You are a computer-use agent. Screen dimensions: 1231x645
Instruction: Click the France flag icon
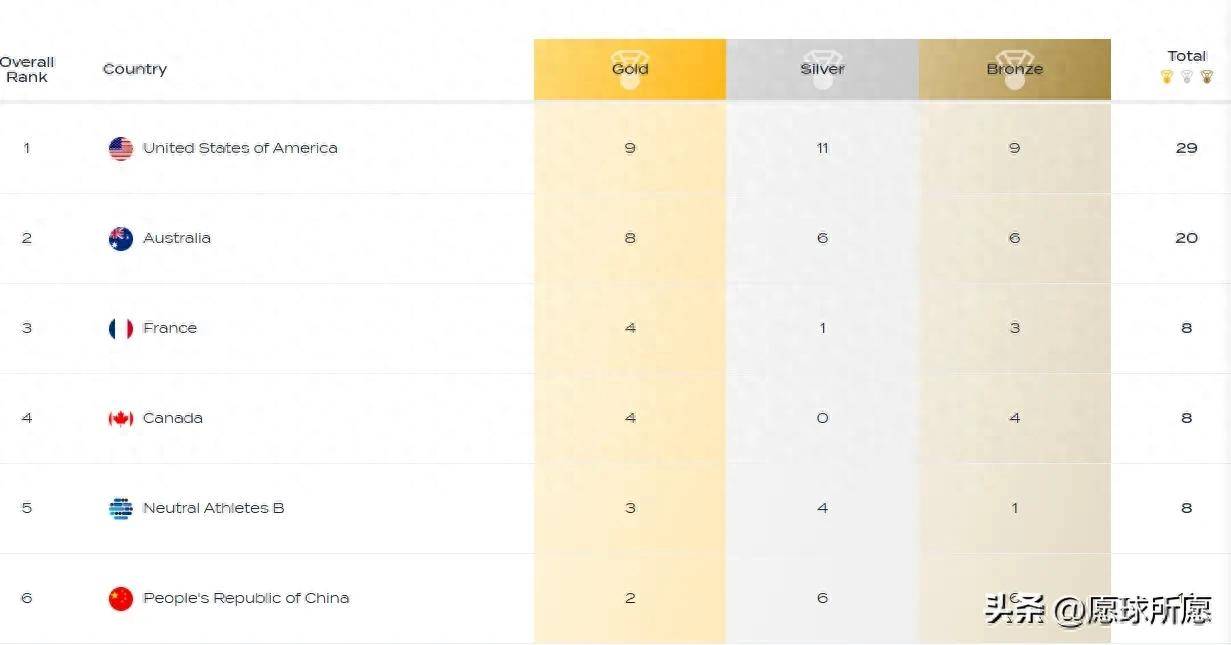[121, 329]
